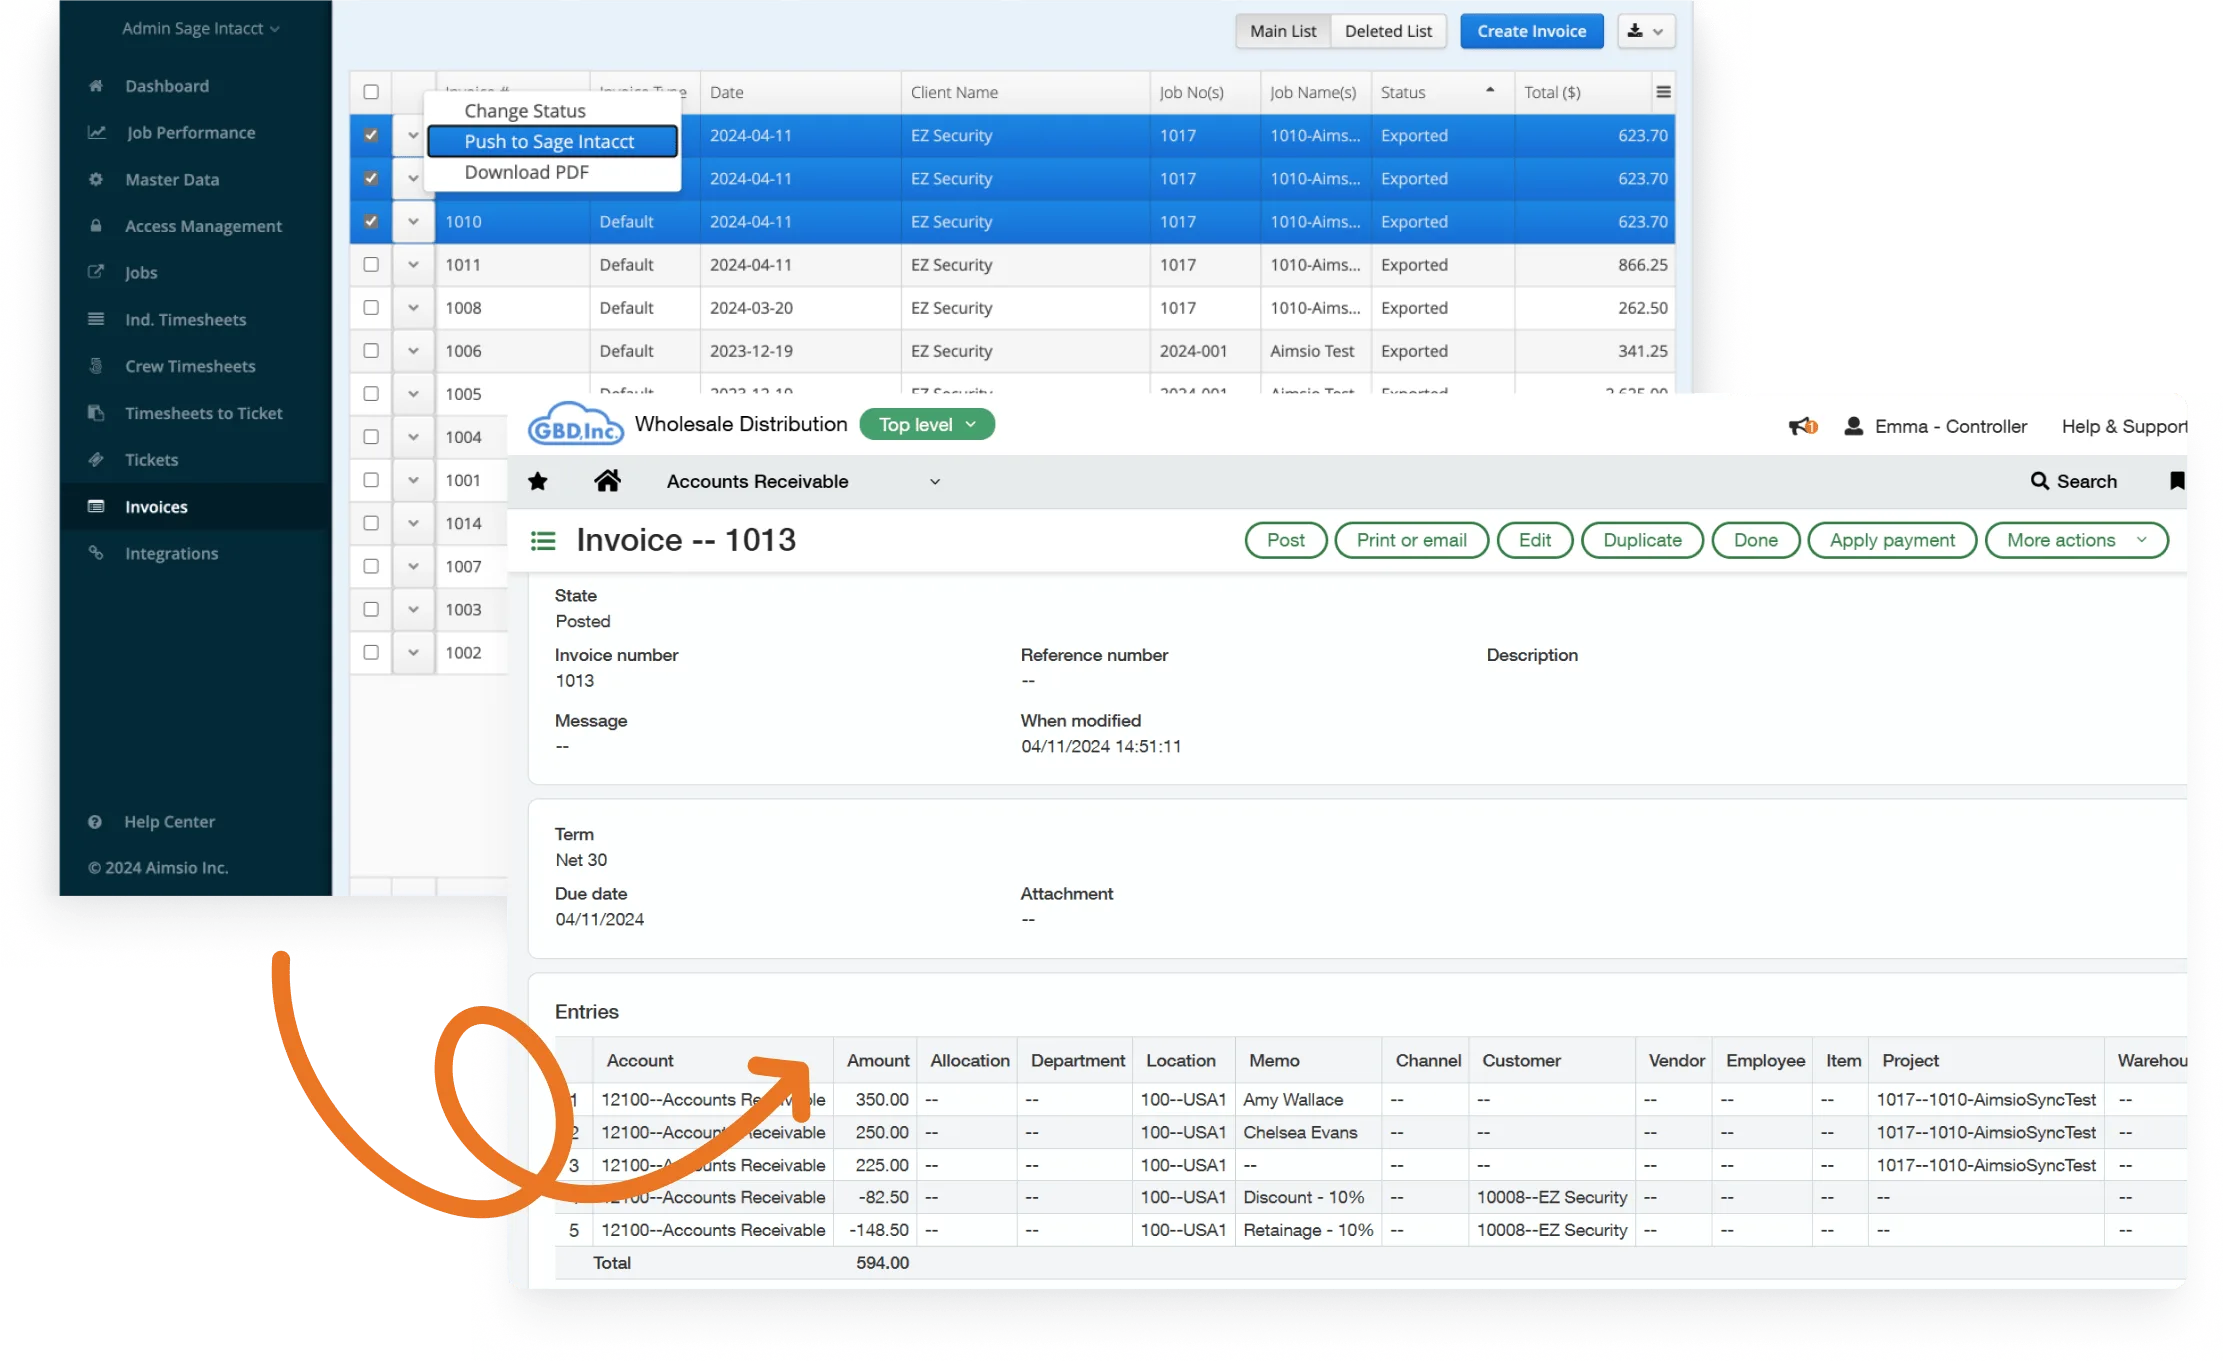Open the notifications megaphone icon
Viewport: 2224px width, 1361px height.
click(1802, 427)
